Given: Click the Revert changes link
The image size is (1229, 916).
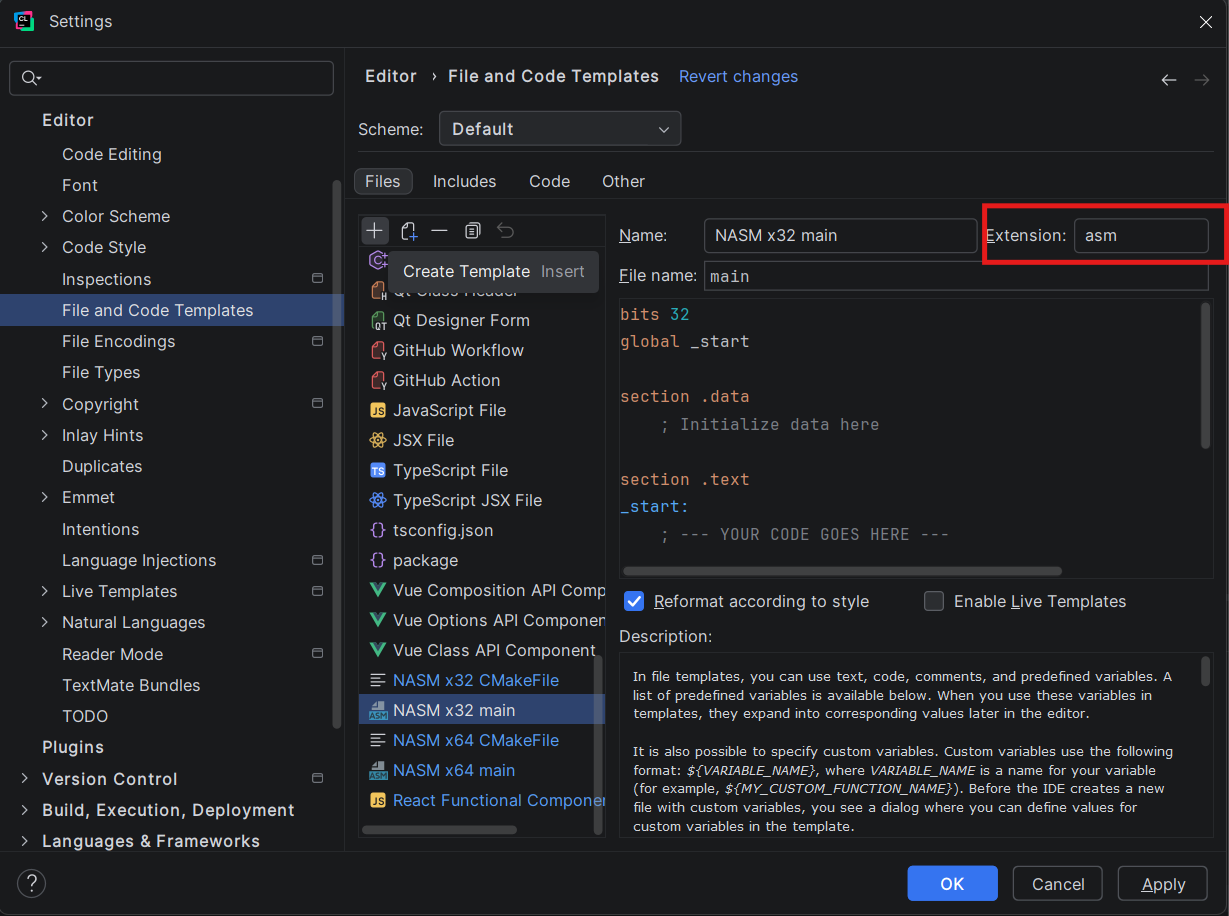Looking at the screenshot, I should [x=738, y=76].
